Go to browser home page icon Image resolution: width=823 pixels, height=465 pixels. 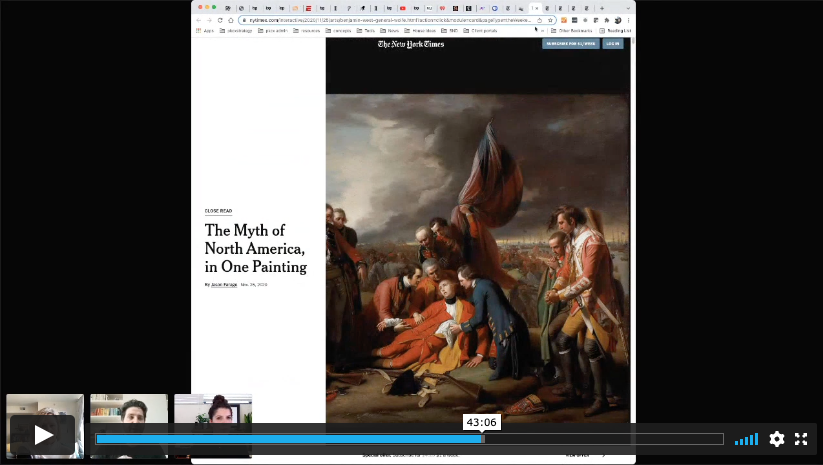pos(230,20)
